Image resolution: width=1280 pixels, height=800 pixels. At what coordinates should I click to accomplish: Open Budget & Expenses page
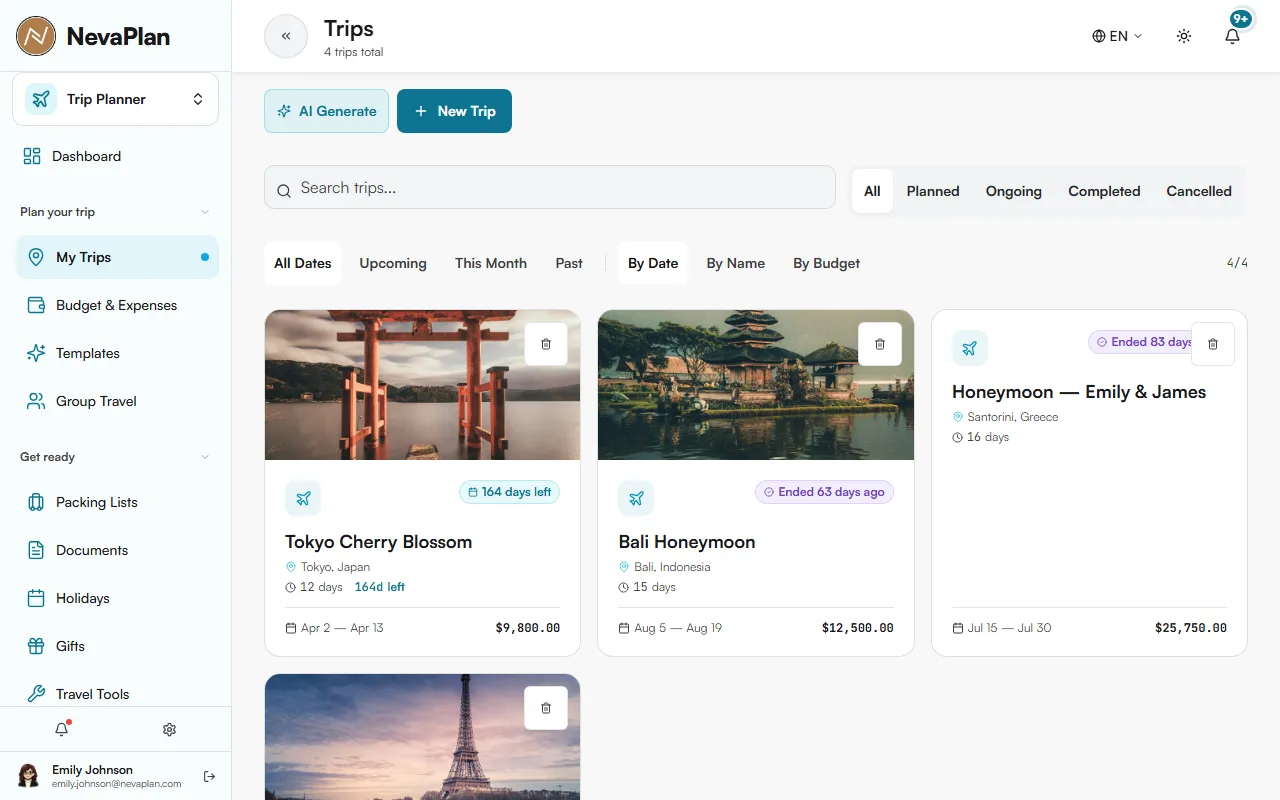coord(117,305)
